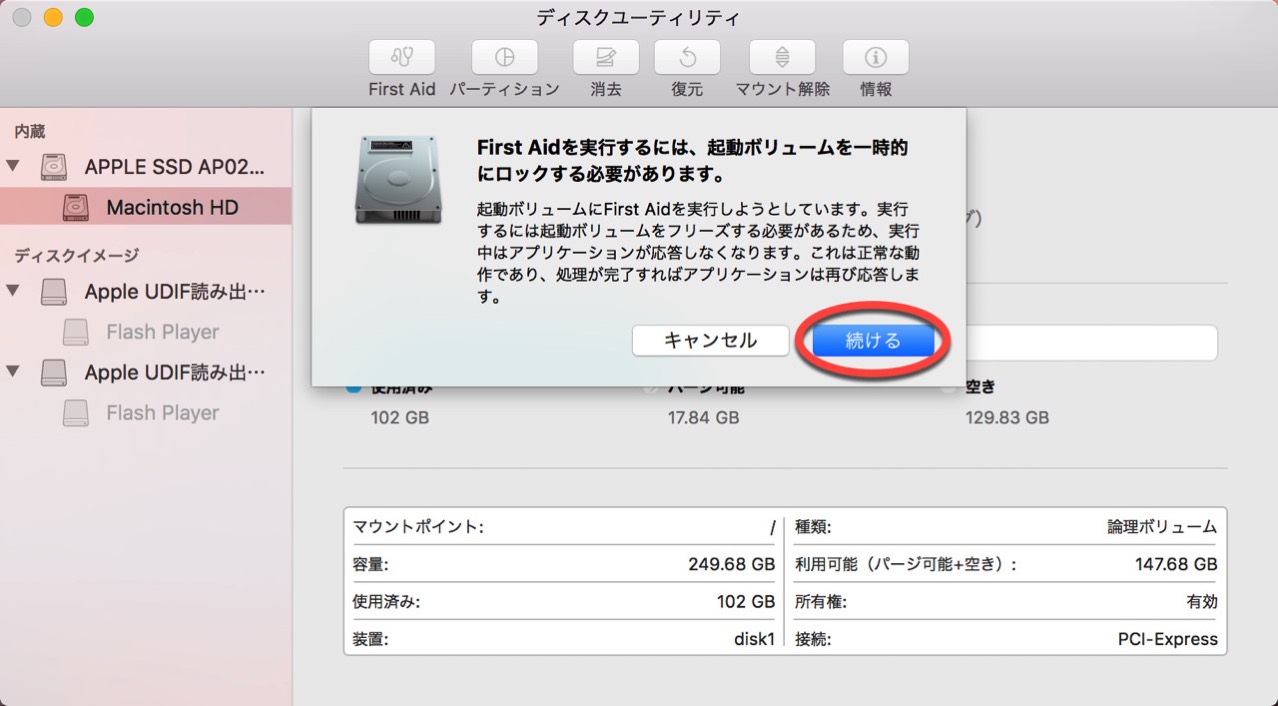
Task: Click the first Flash Player volume icon
Action: (76, 332)
